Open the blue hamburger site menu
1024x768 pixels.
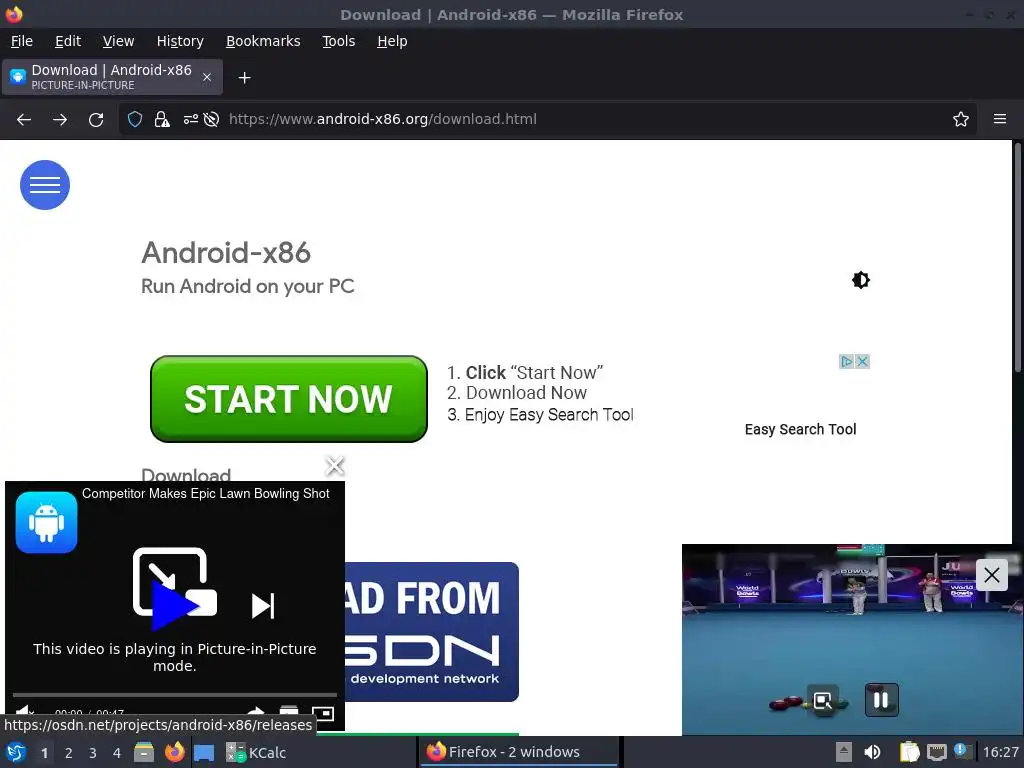[44, 185]
